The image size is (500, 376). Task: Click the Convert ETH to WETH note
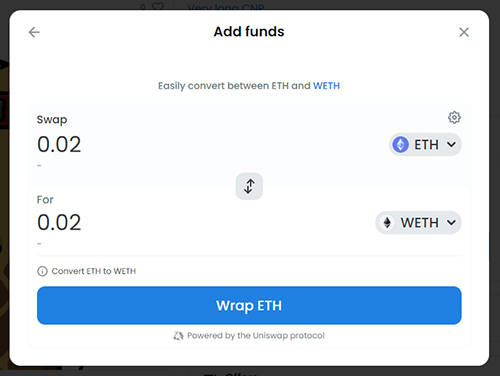pyautogui.click(x=94, y=271)
